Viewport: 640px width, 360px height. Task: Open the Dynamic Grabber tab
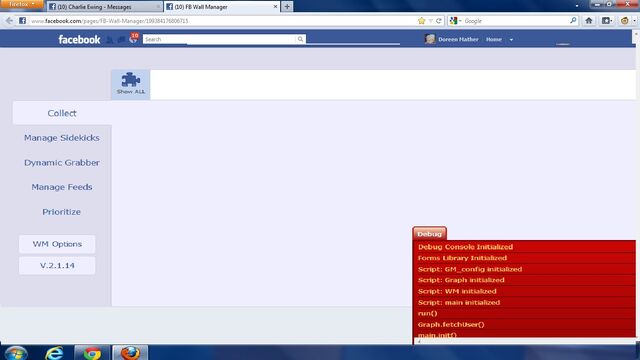click(x=62, y=162)
